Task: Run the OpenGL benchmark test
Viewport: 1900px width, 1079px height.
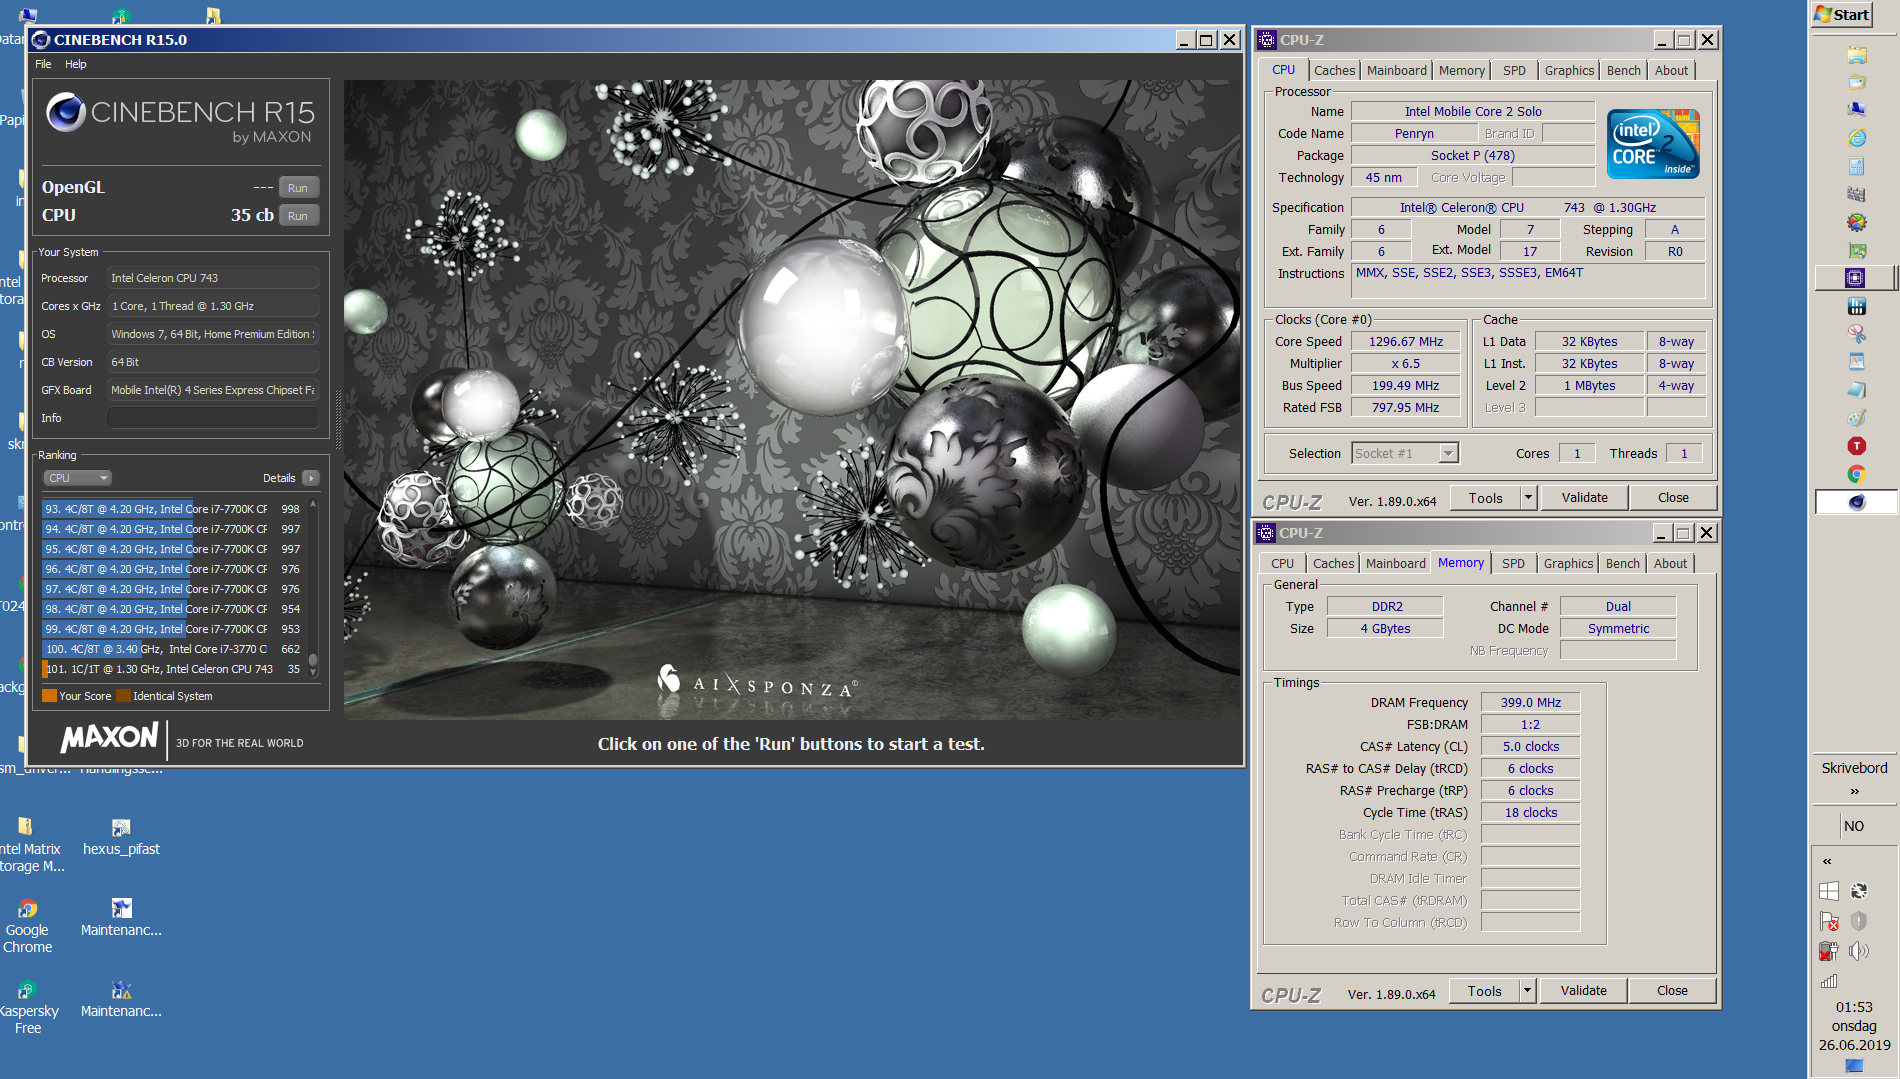Action: point(298,187)
